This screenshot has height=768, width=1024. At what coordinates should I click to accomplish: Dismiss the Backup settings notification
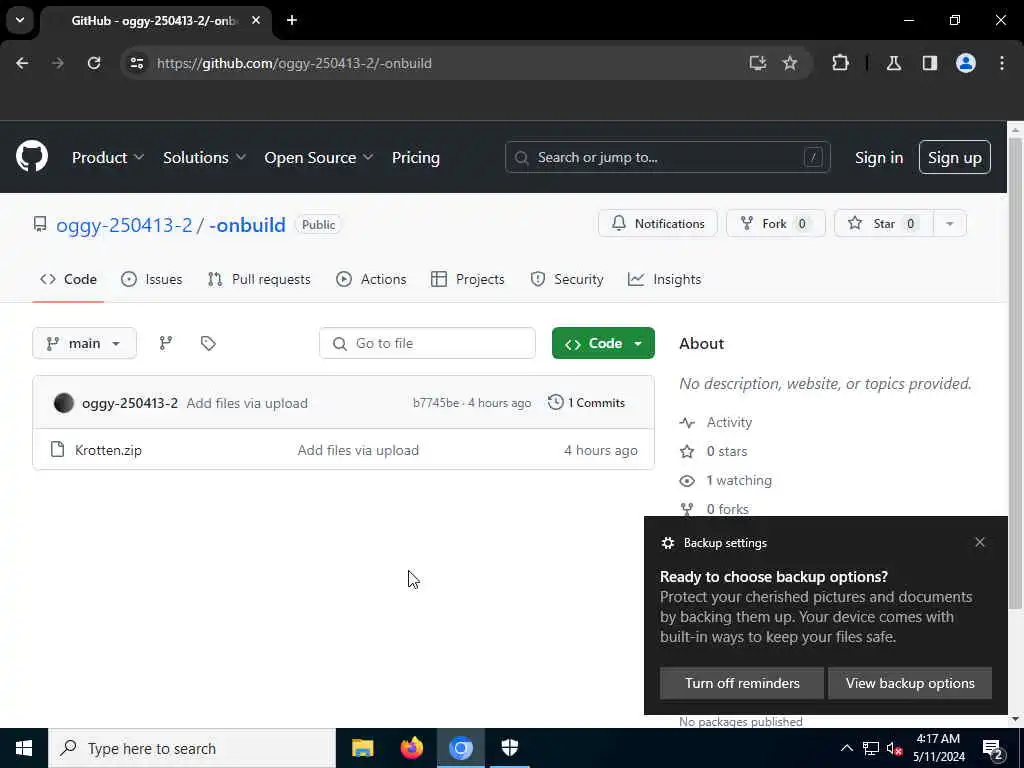980,542
